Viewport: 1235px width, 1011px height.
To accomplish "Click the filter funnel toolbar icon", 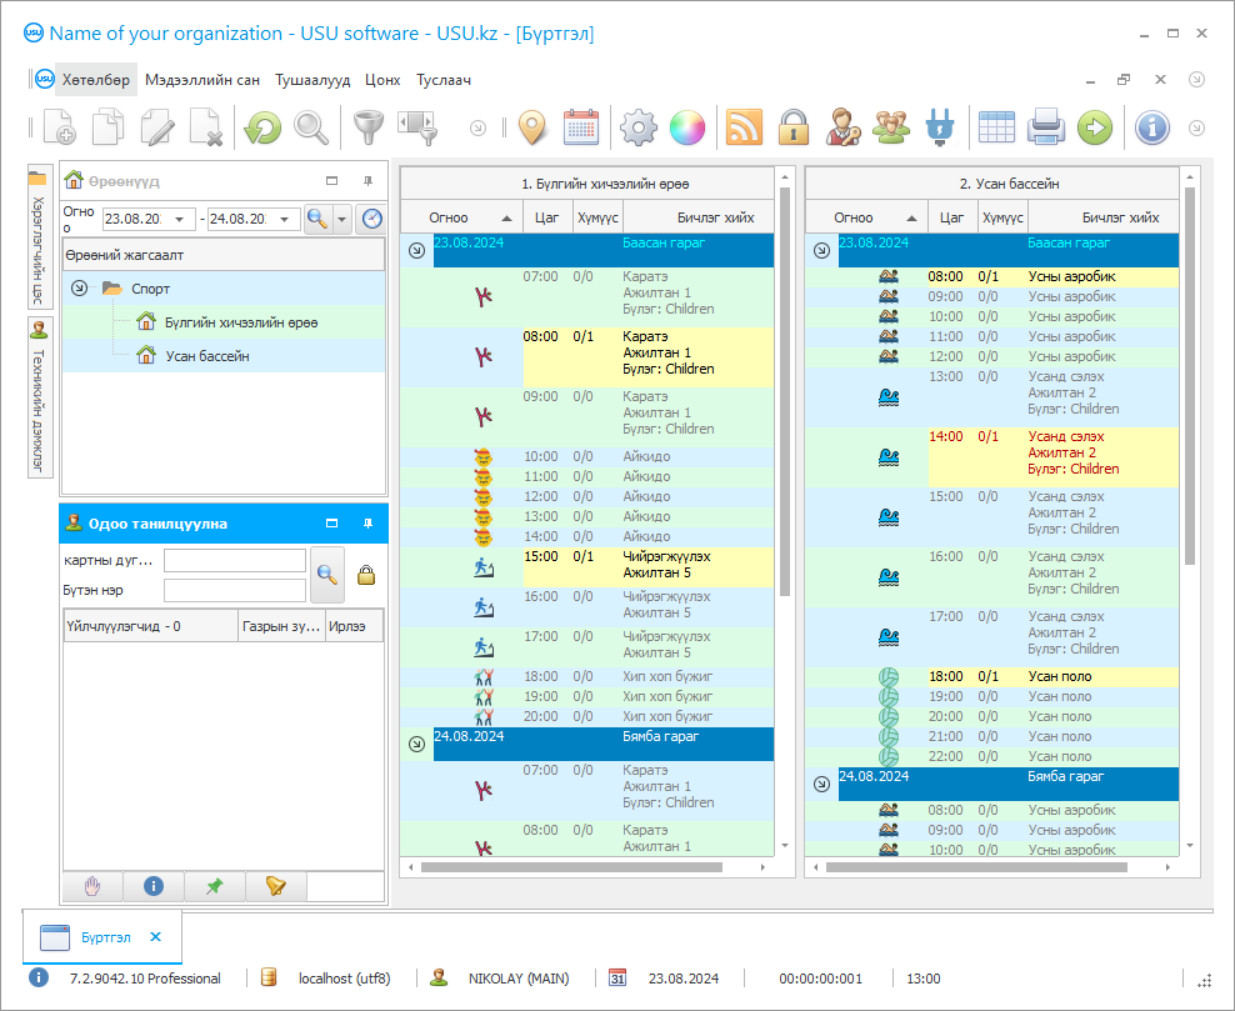I will pyautogui.click(x=369, y=128).
